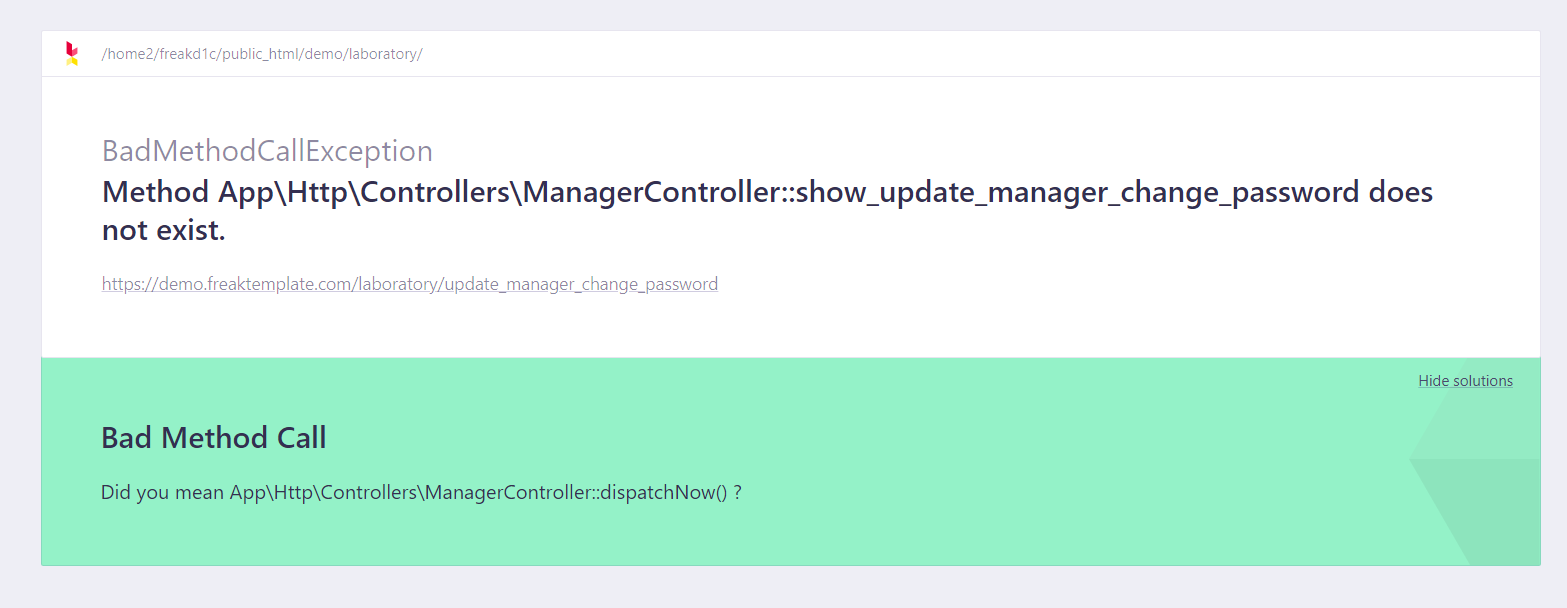The image size is (1567, 608).
Task: Click the 'freakd1c' segment of the header path
Action: [x=186, y=54]
